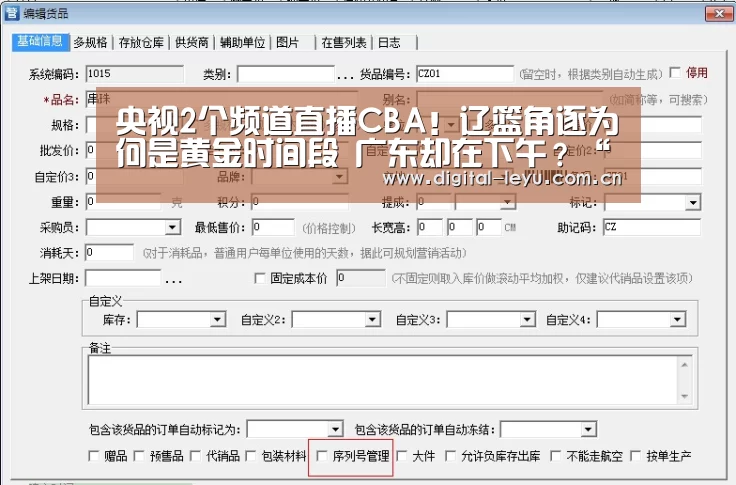The width and height of the screenshot is (736, 485).
Task: Click the 备注 scrollbar up arrow
Action: coord(684,365)
